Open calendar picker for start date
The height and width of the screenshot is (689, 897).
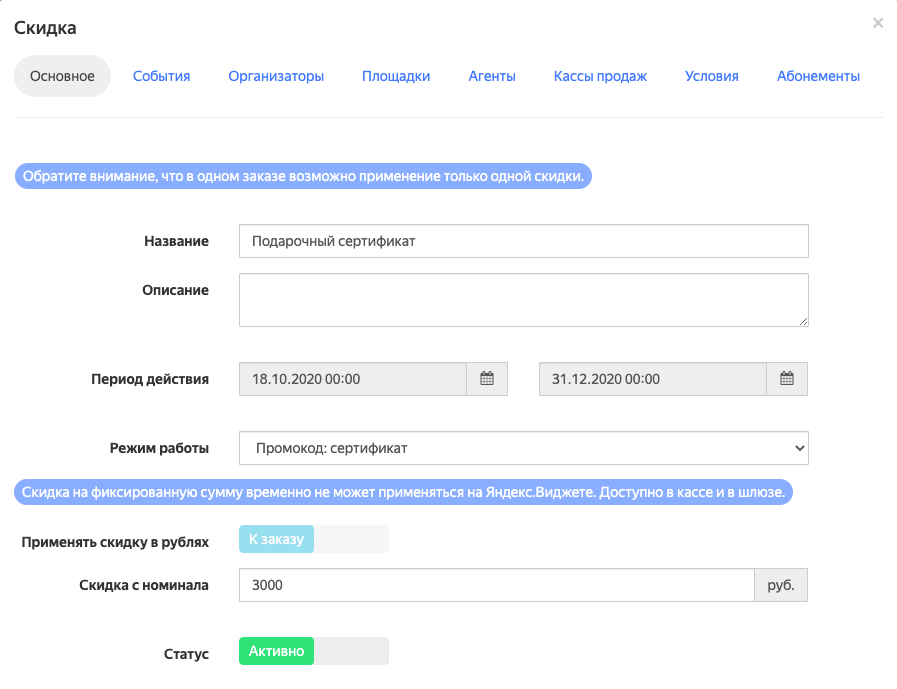(487, 379)
